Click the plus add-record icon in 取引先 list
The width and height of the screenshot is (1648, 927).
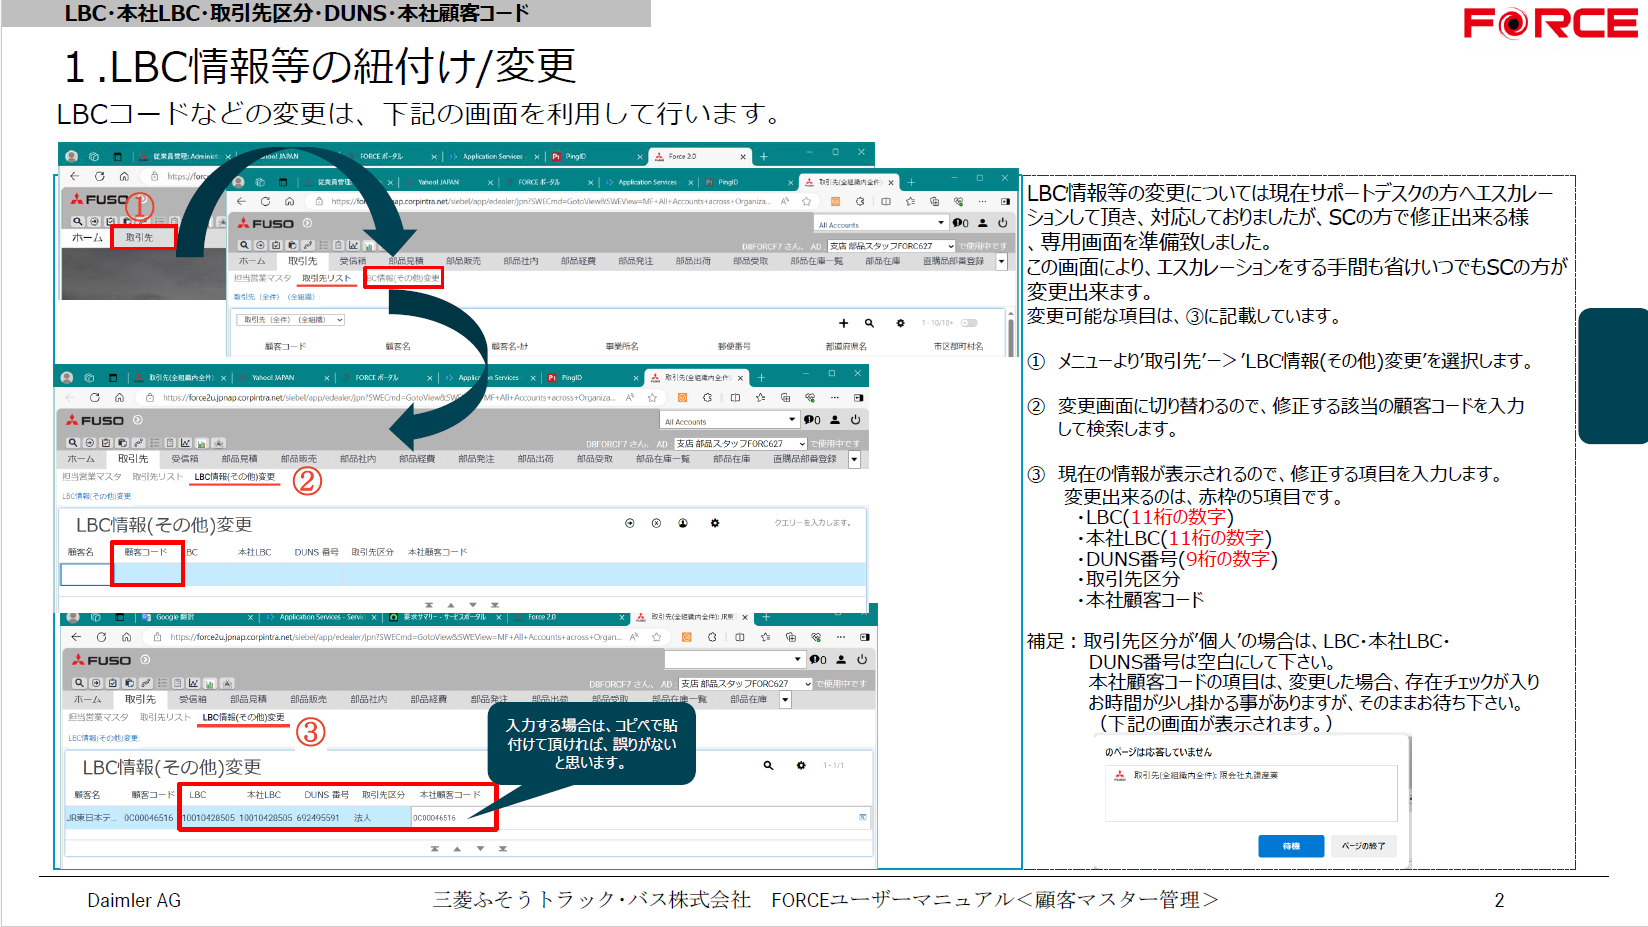coord(843,323)
